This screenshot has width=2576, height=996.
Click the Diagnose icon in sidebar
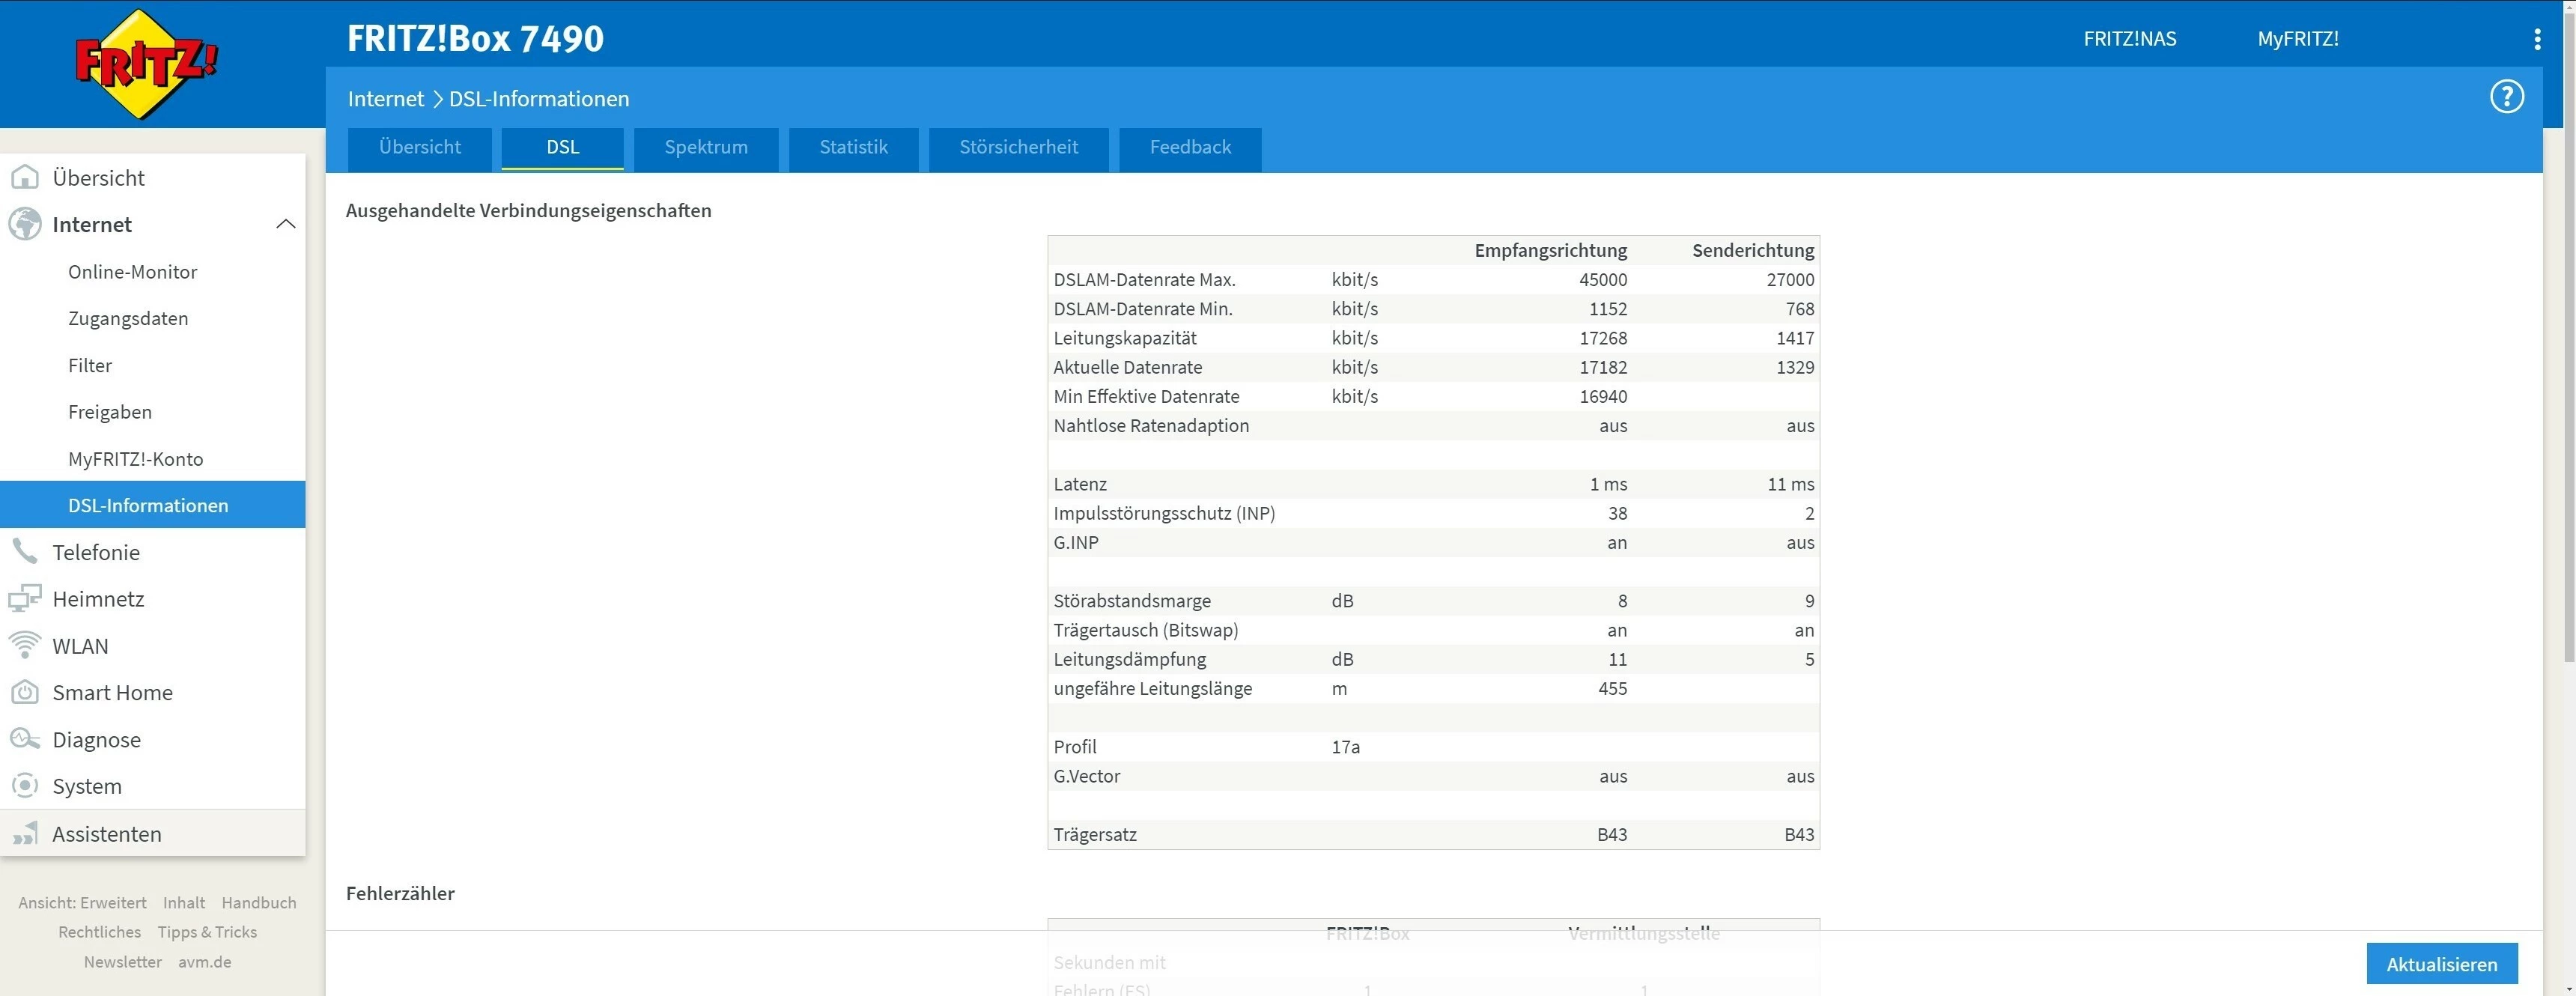[25, 739]
